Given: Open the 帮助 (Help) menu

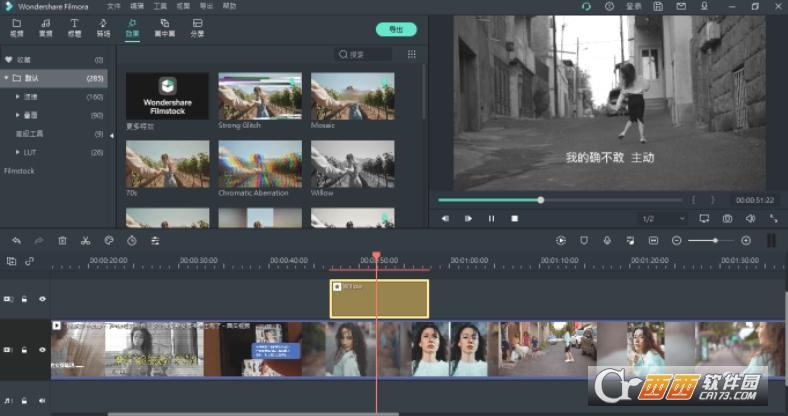Looking at the screenshot, I should pos(229,7).
